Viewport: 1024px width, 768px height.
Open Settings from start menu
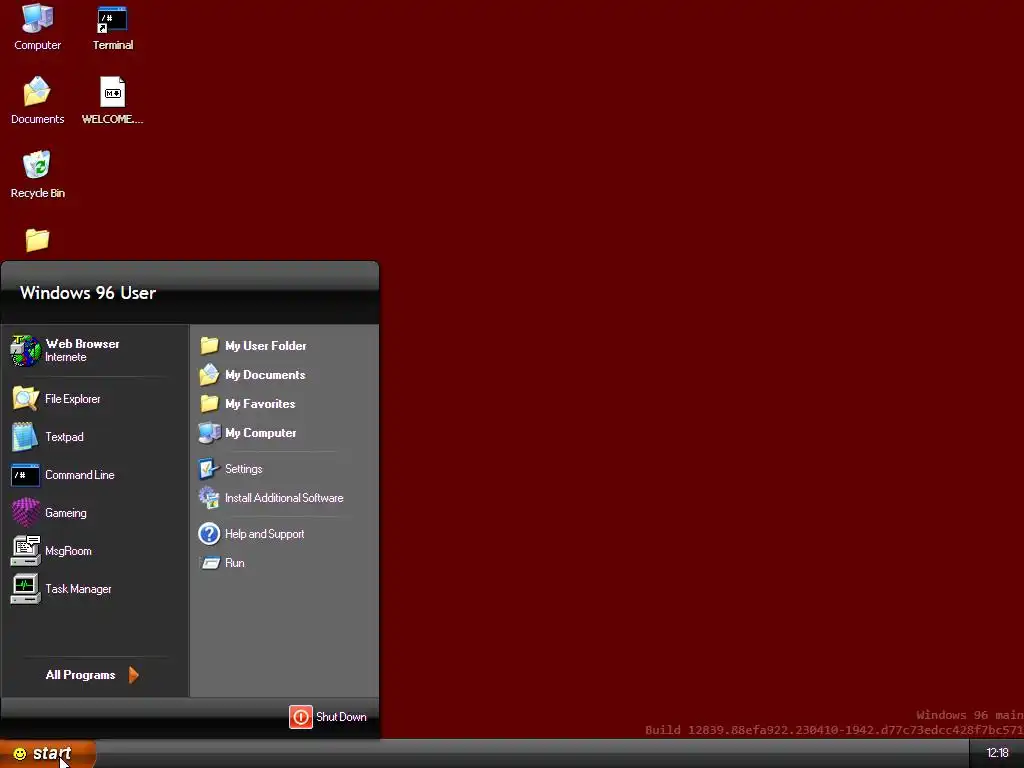(x=231, y=469)
